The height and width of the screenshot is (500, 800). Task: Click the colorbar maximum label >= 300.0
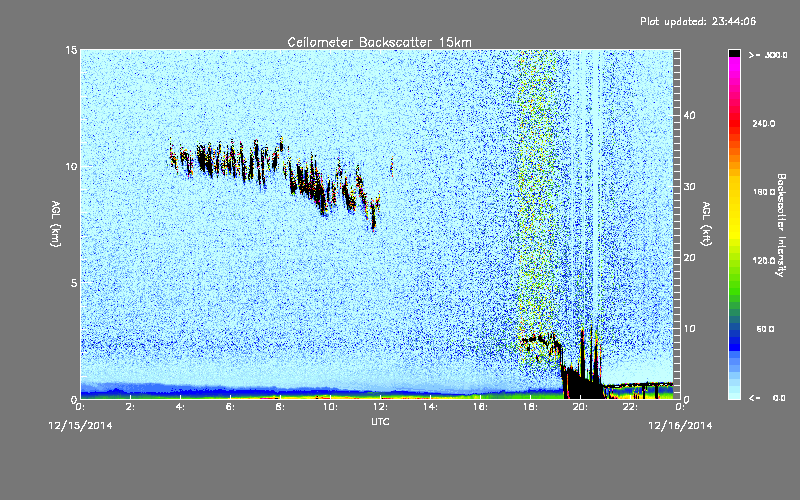(768, 55)
